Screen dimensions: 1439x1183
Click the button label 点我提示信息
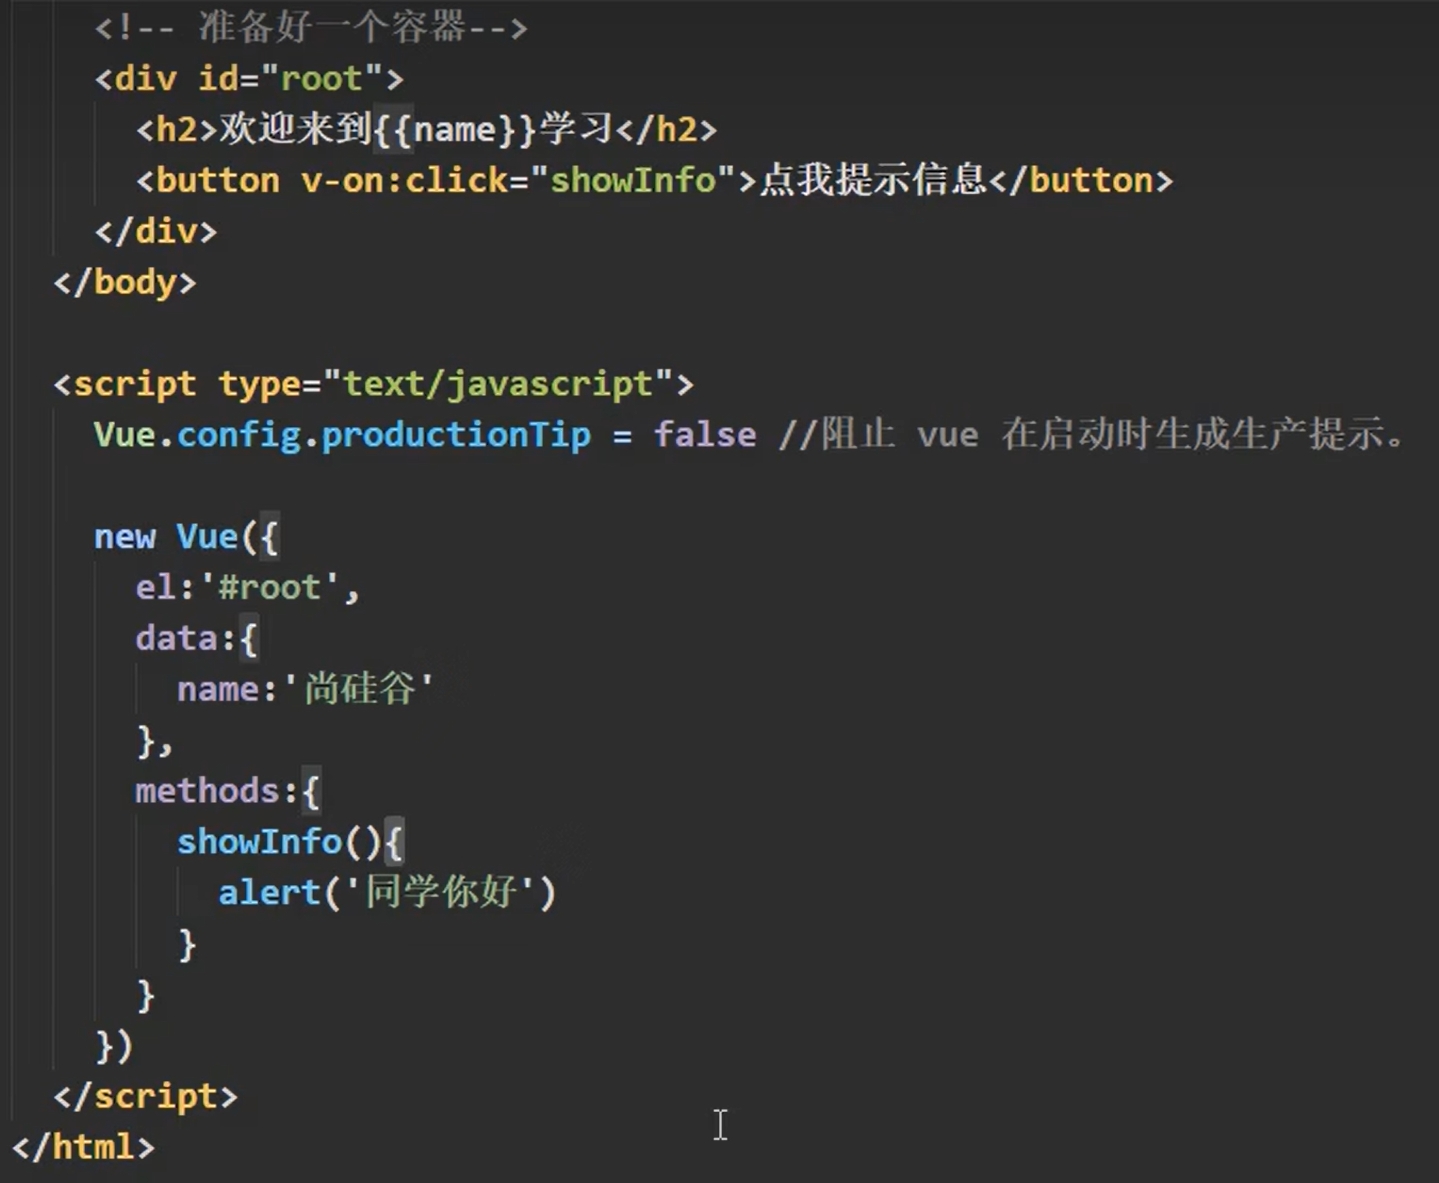point(874,180)
